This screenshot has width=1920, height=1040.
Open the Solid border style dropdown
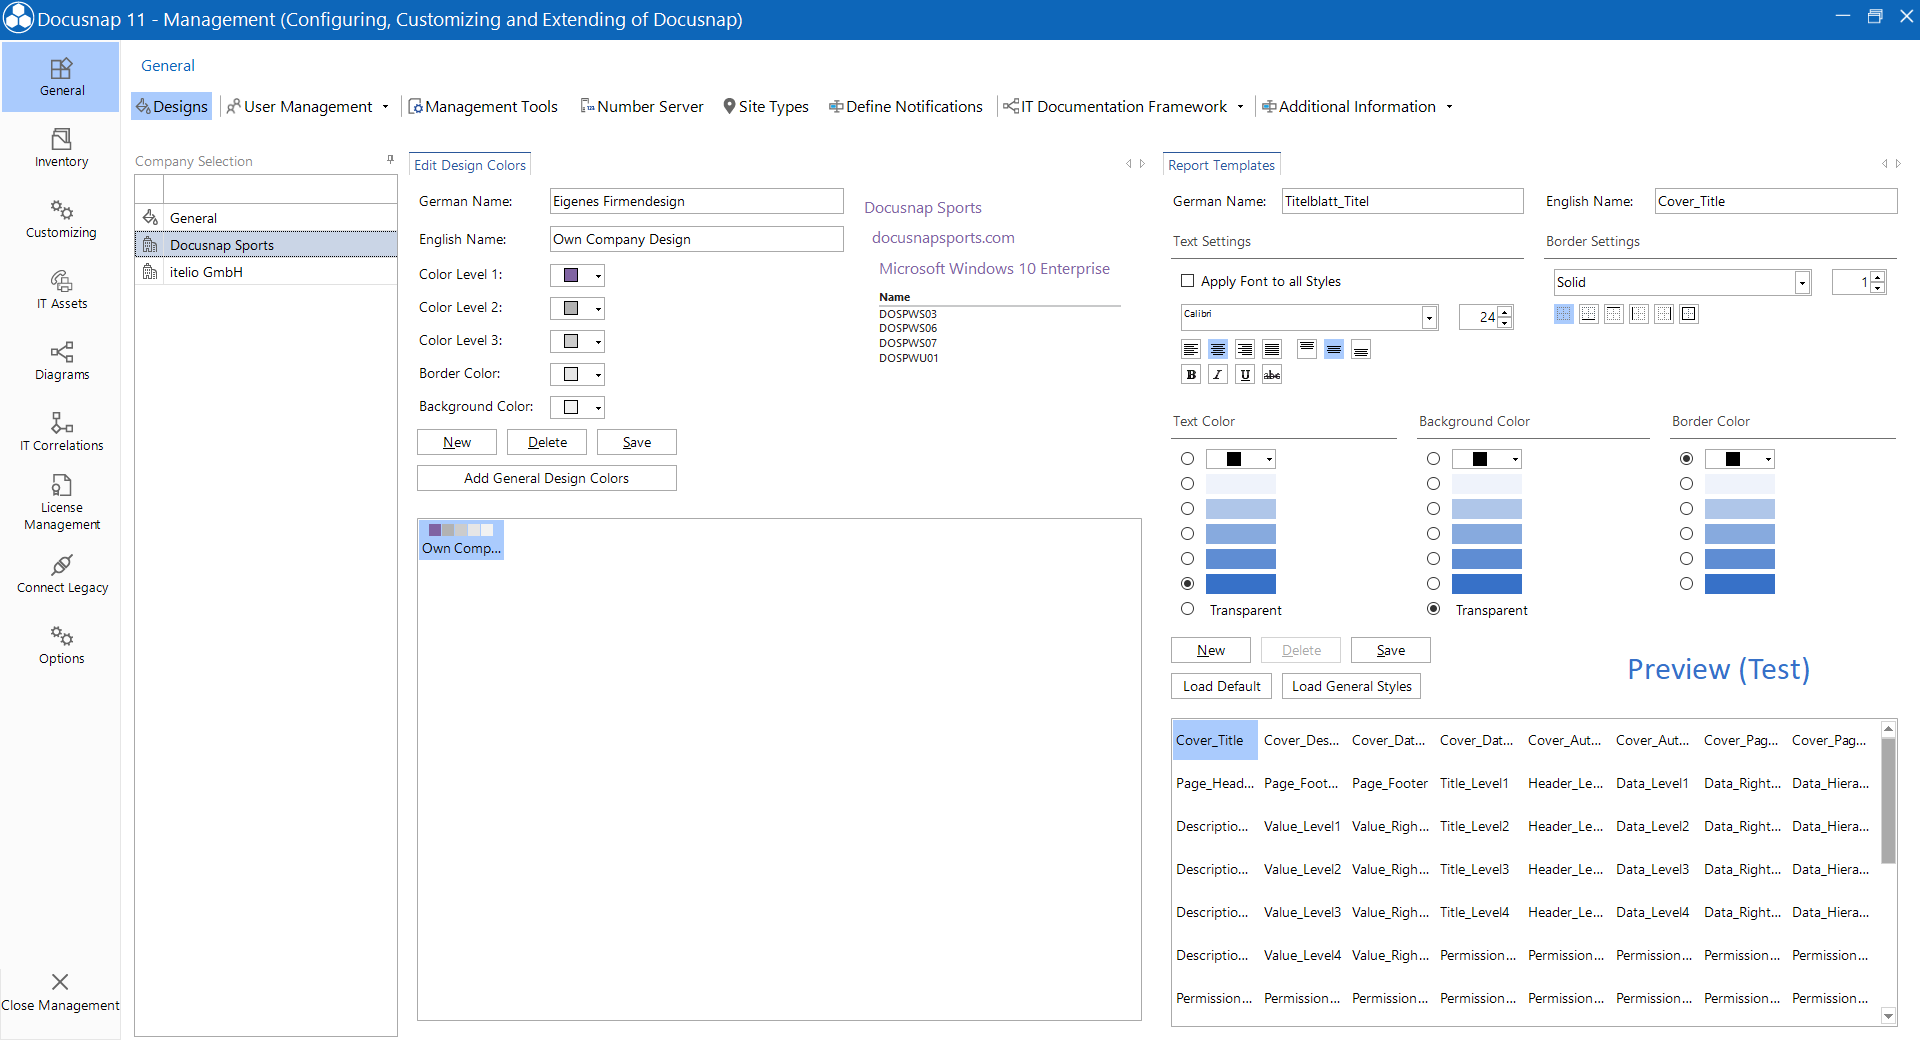tap(1800, 282)
